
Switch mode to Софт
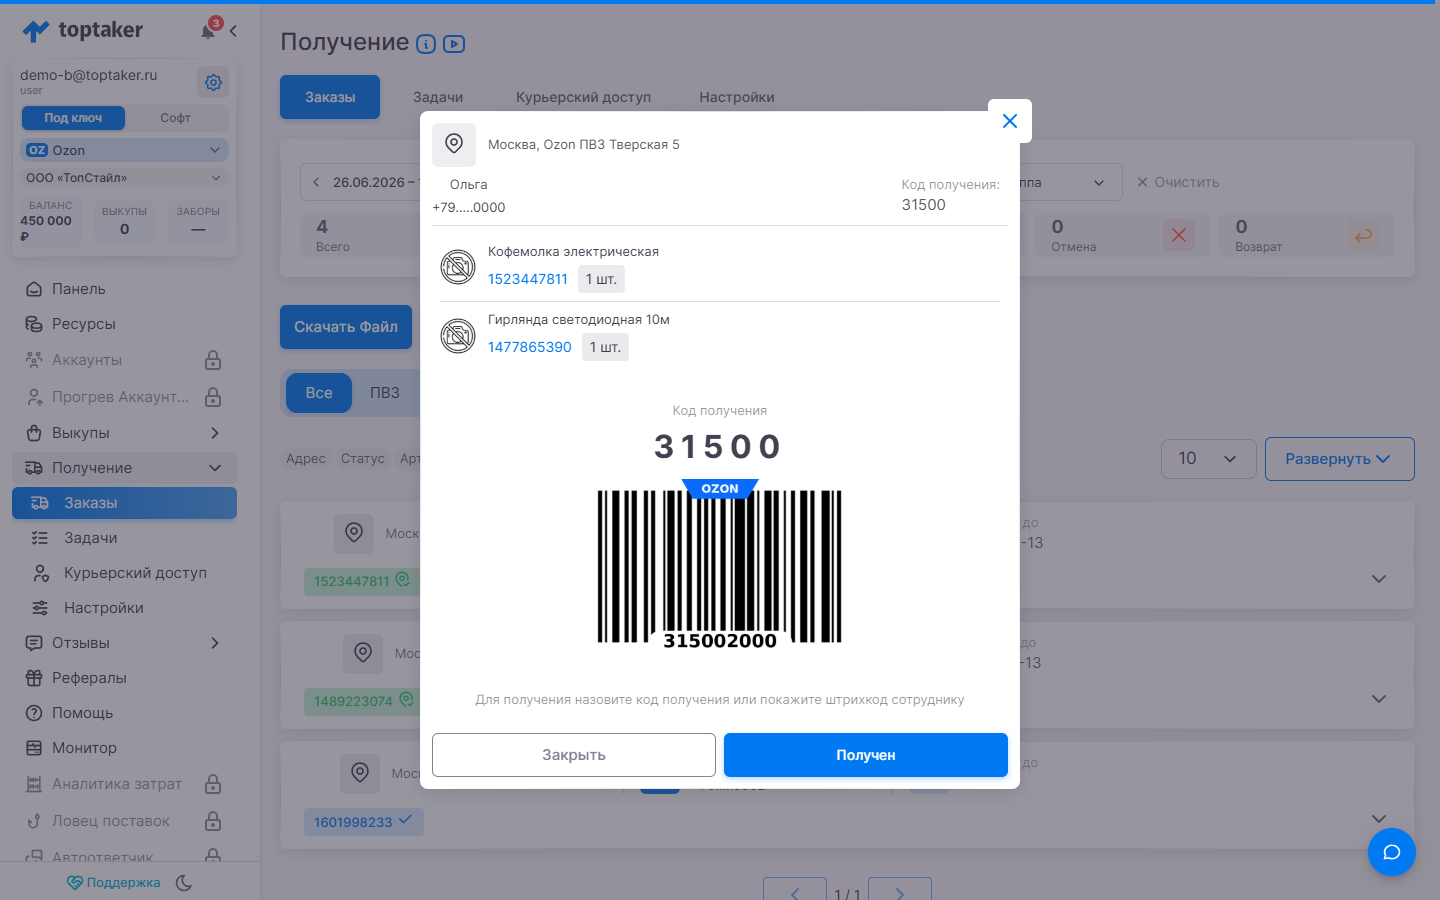tap(175, 118)
